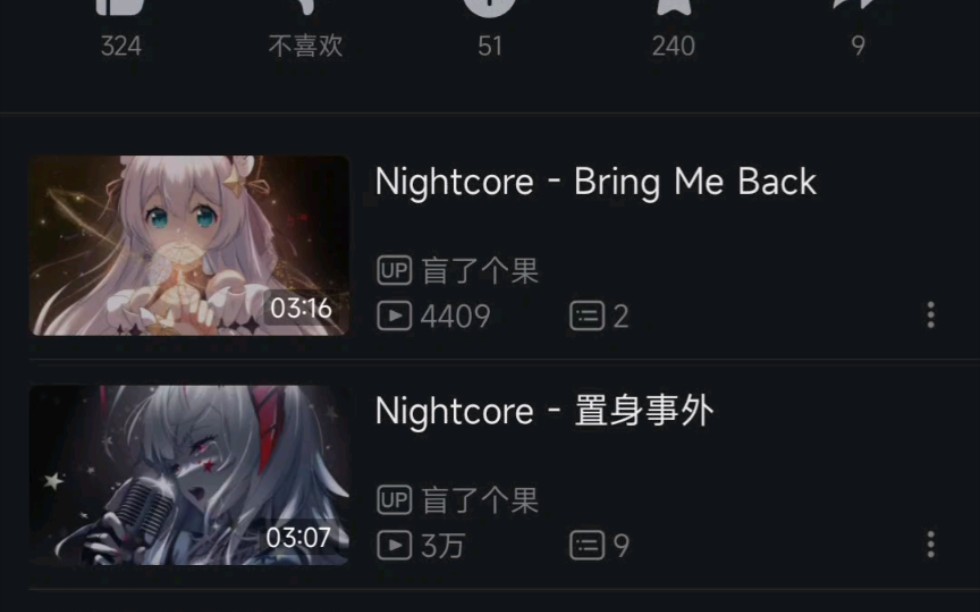The image size is (980, 612).
Task: Open the 置身事外 video thumbnail
Action: tap(189, 475)
